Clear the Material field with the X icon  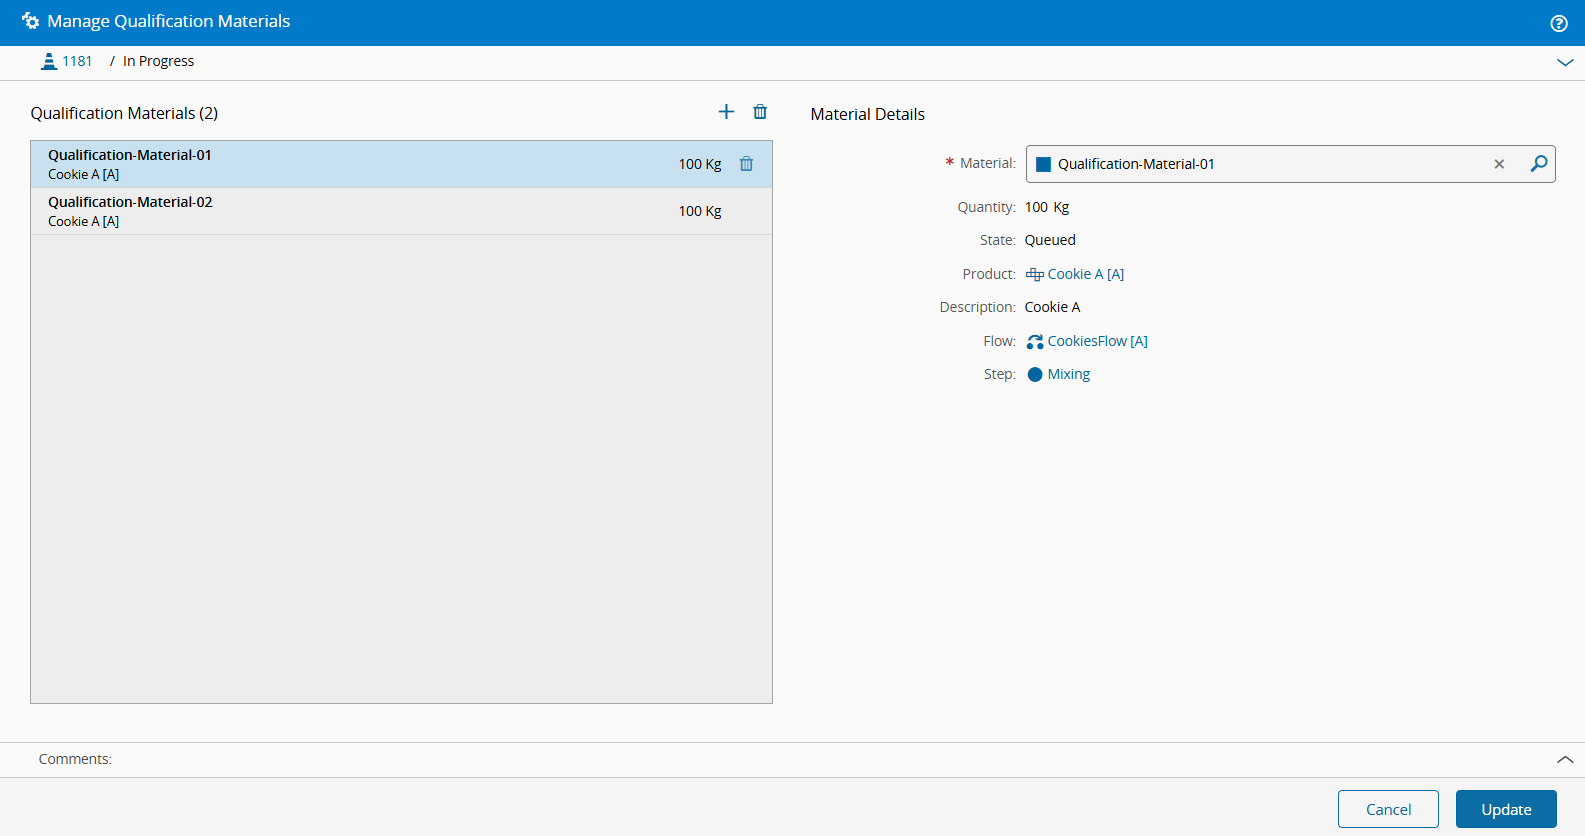(1499, 164)
